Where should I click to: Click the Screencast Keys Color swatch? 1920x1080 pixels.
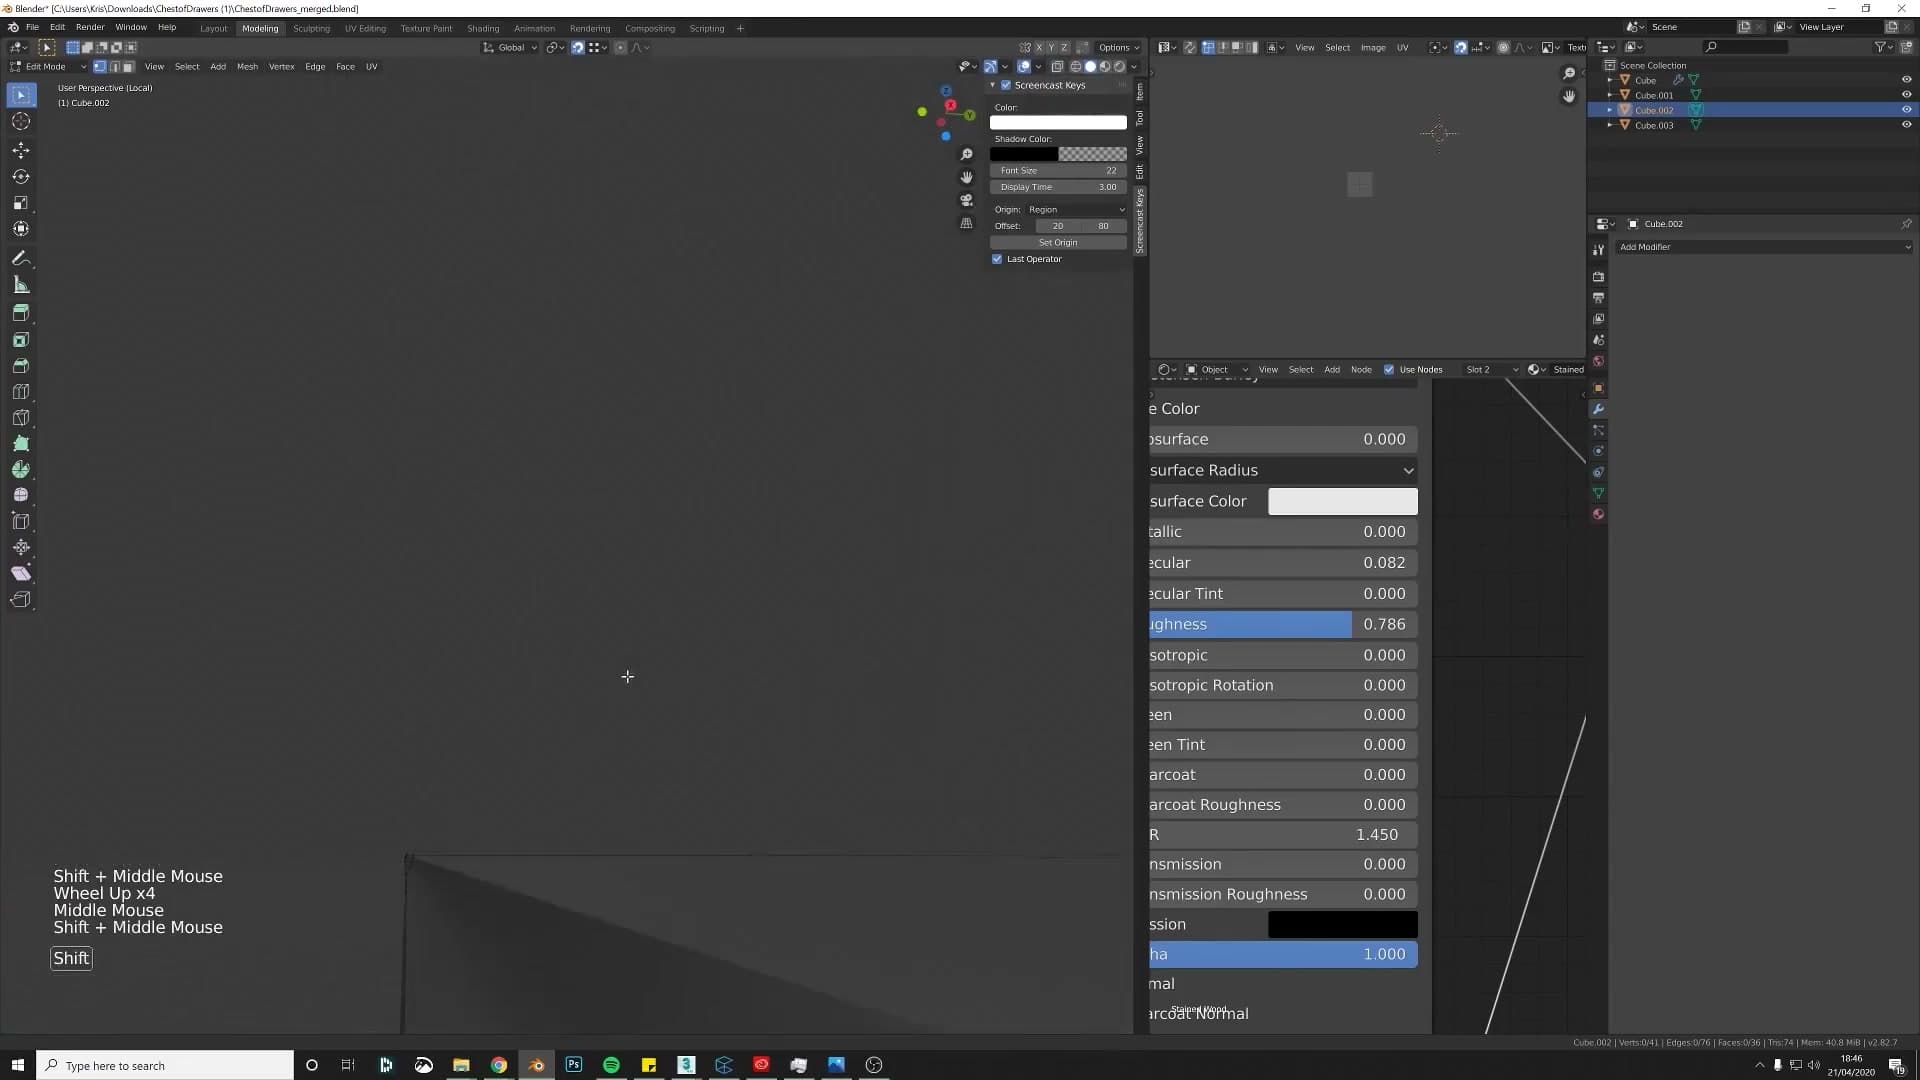1058,122
